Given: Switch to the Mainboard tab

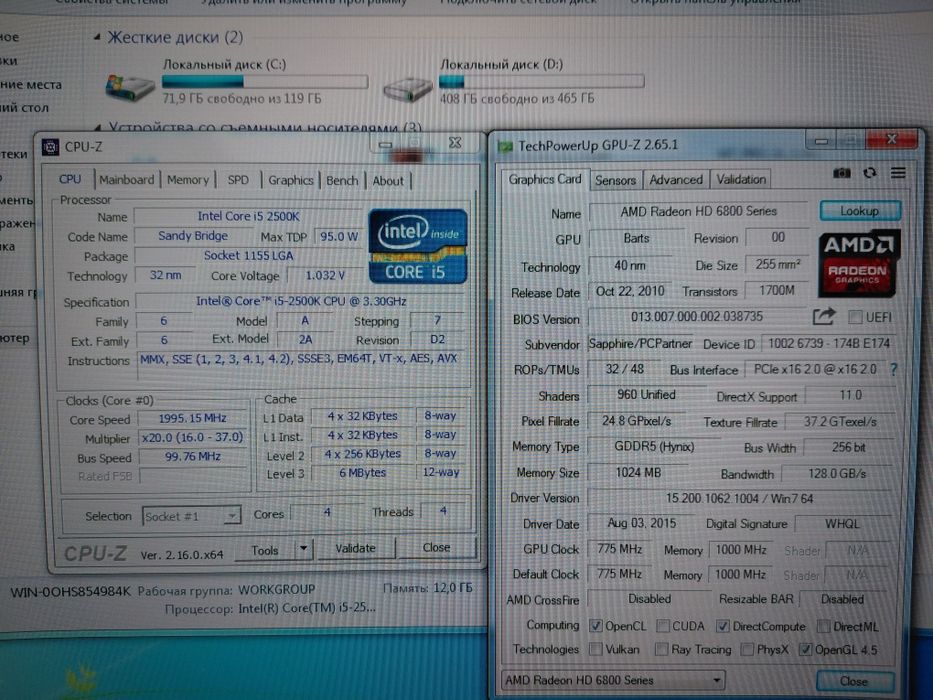Looking at the screenshot, I should click(126, 180).
